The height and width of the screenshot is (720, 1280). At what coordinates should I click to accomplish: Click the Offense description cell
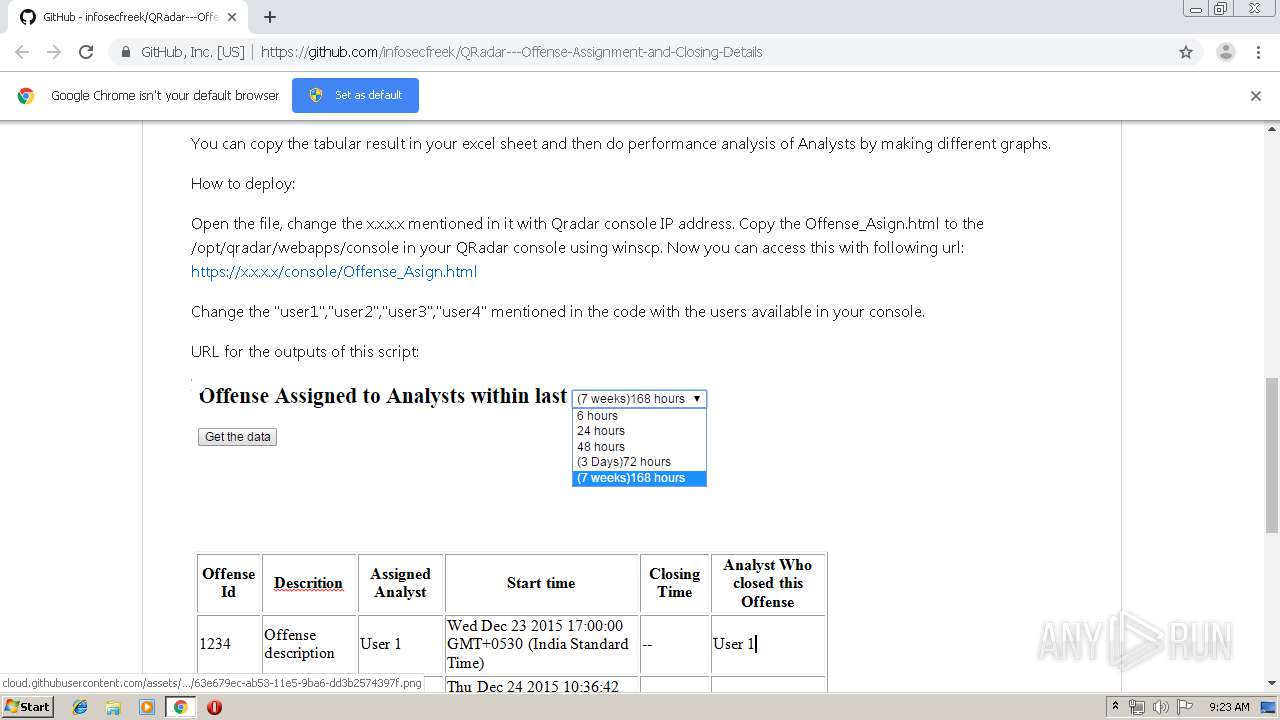tap(309, 644)
